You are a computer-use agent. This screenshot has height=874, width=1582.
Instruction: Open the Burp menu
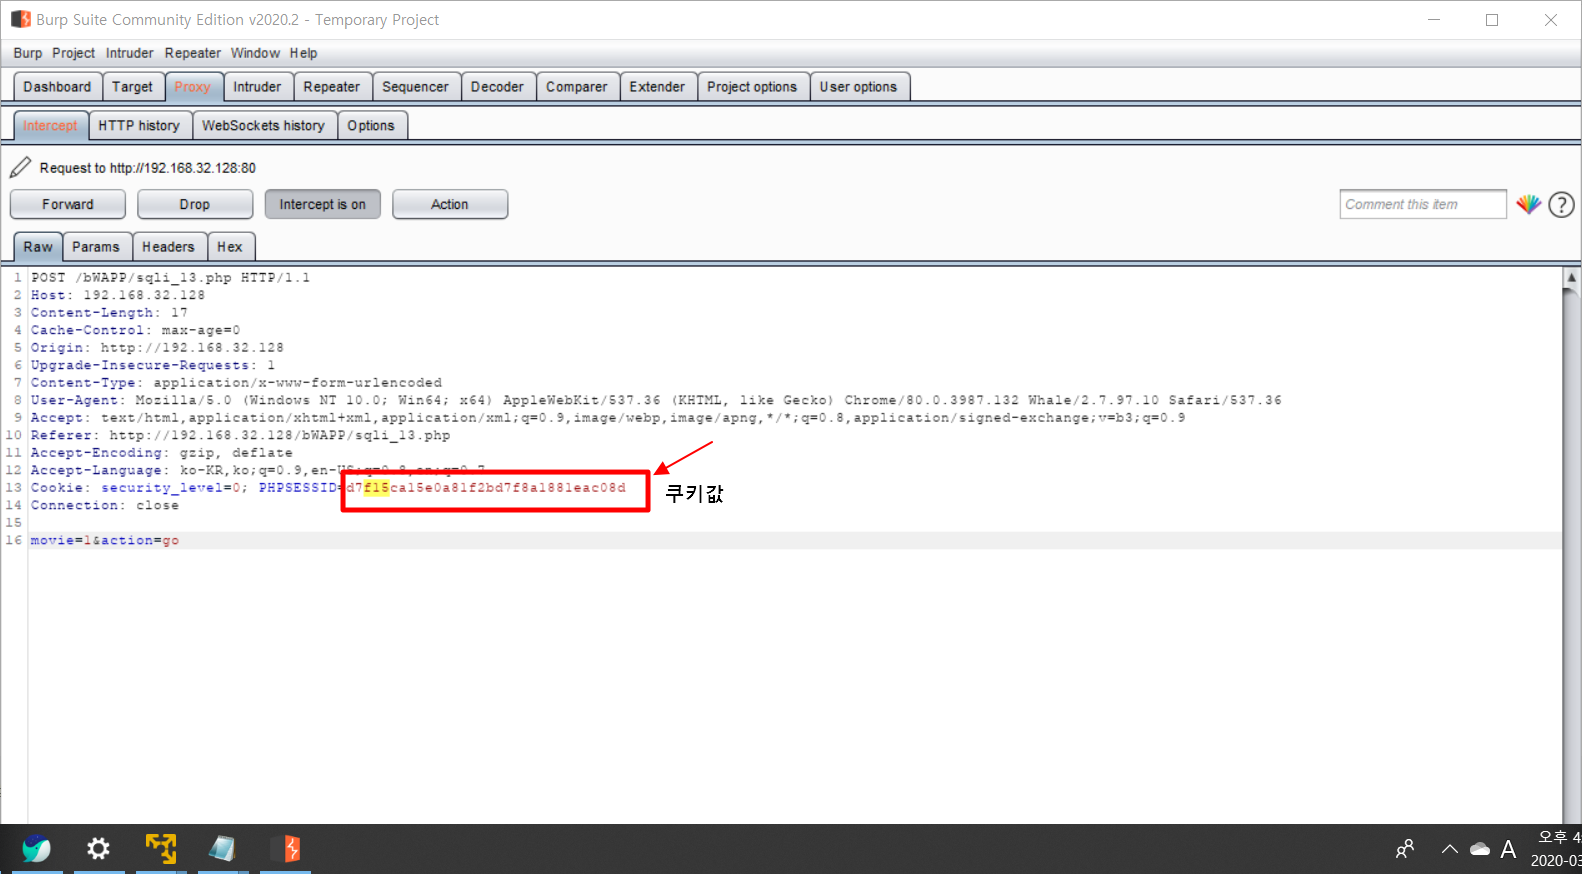point(28,53)
